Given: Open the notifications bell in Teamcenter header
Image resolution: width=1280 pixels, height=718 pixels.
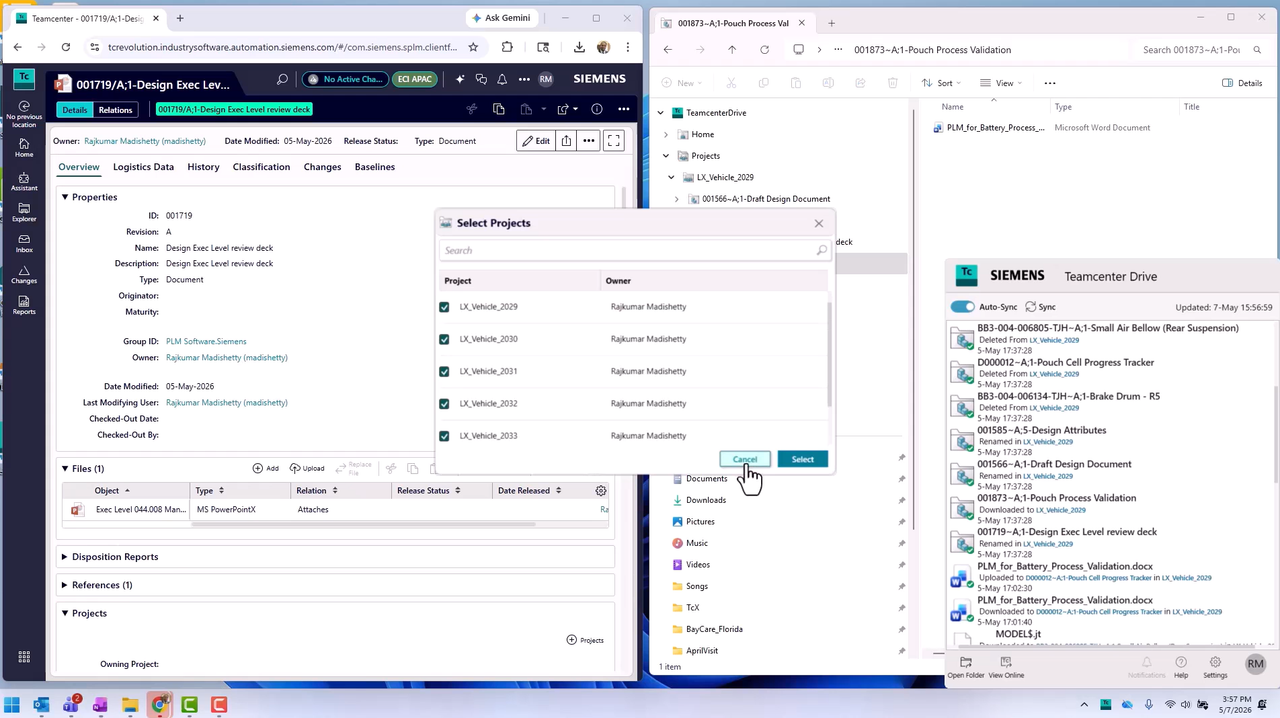Looking at the screenshot, I should 501,79.
